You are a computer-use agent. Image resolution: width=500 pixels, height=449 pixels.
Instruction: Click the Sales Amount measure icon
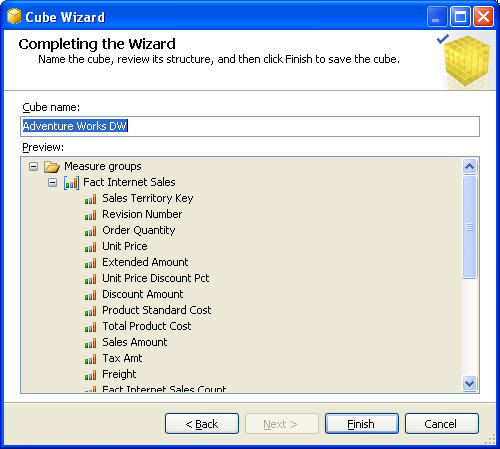click(90, 343)
